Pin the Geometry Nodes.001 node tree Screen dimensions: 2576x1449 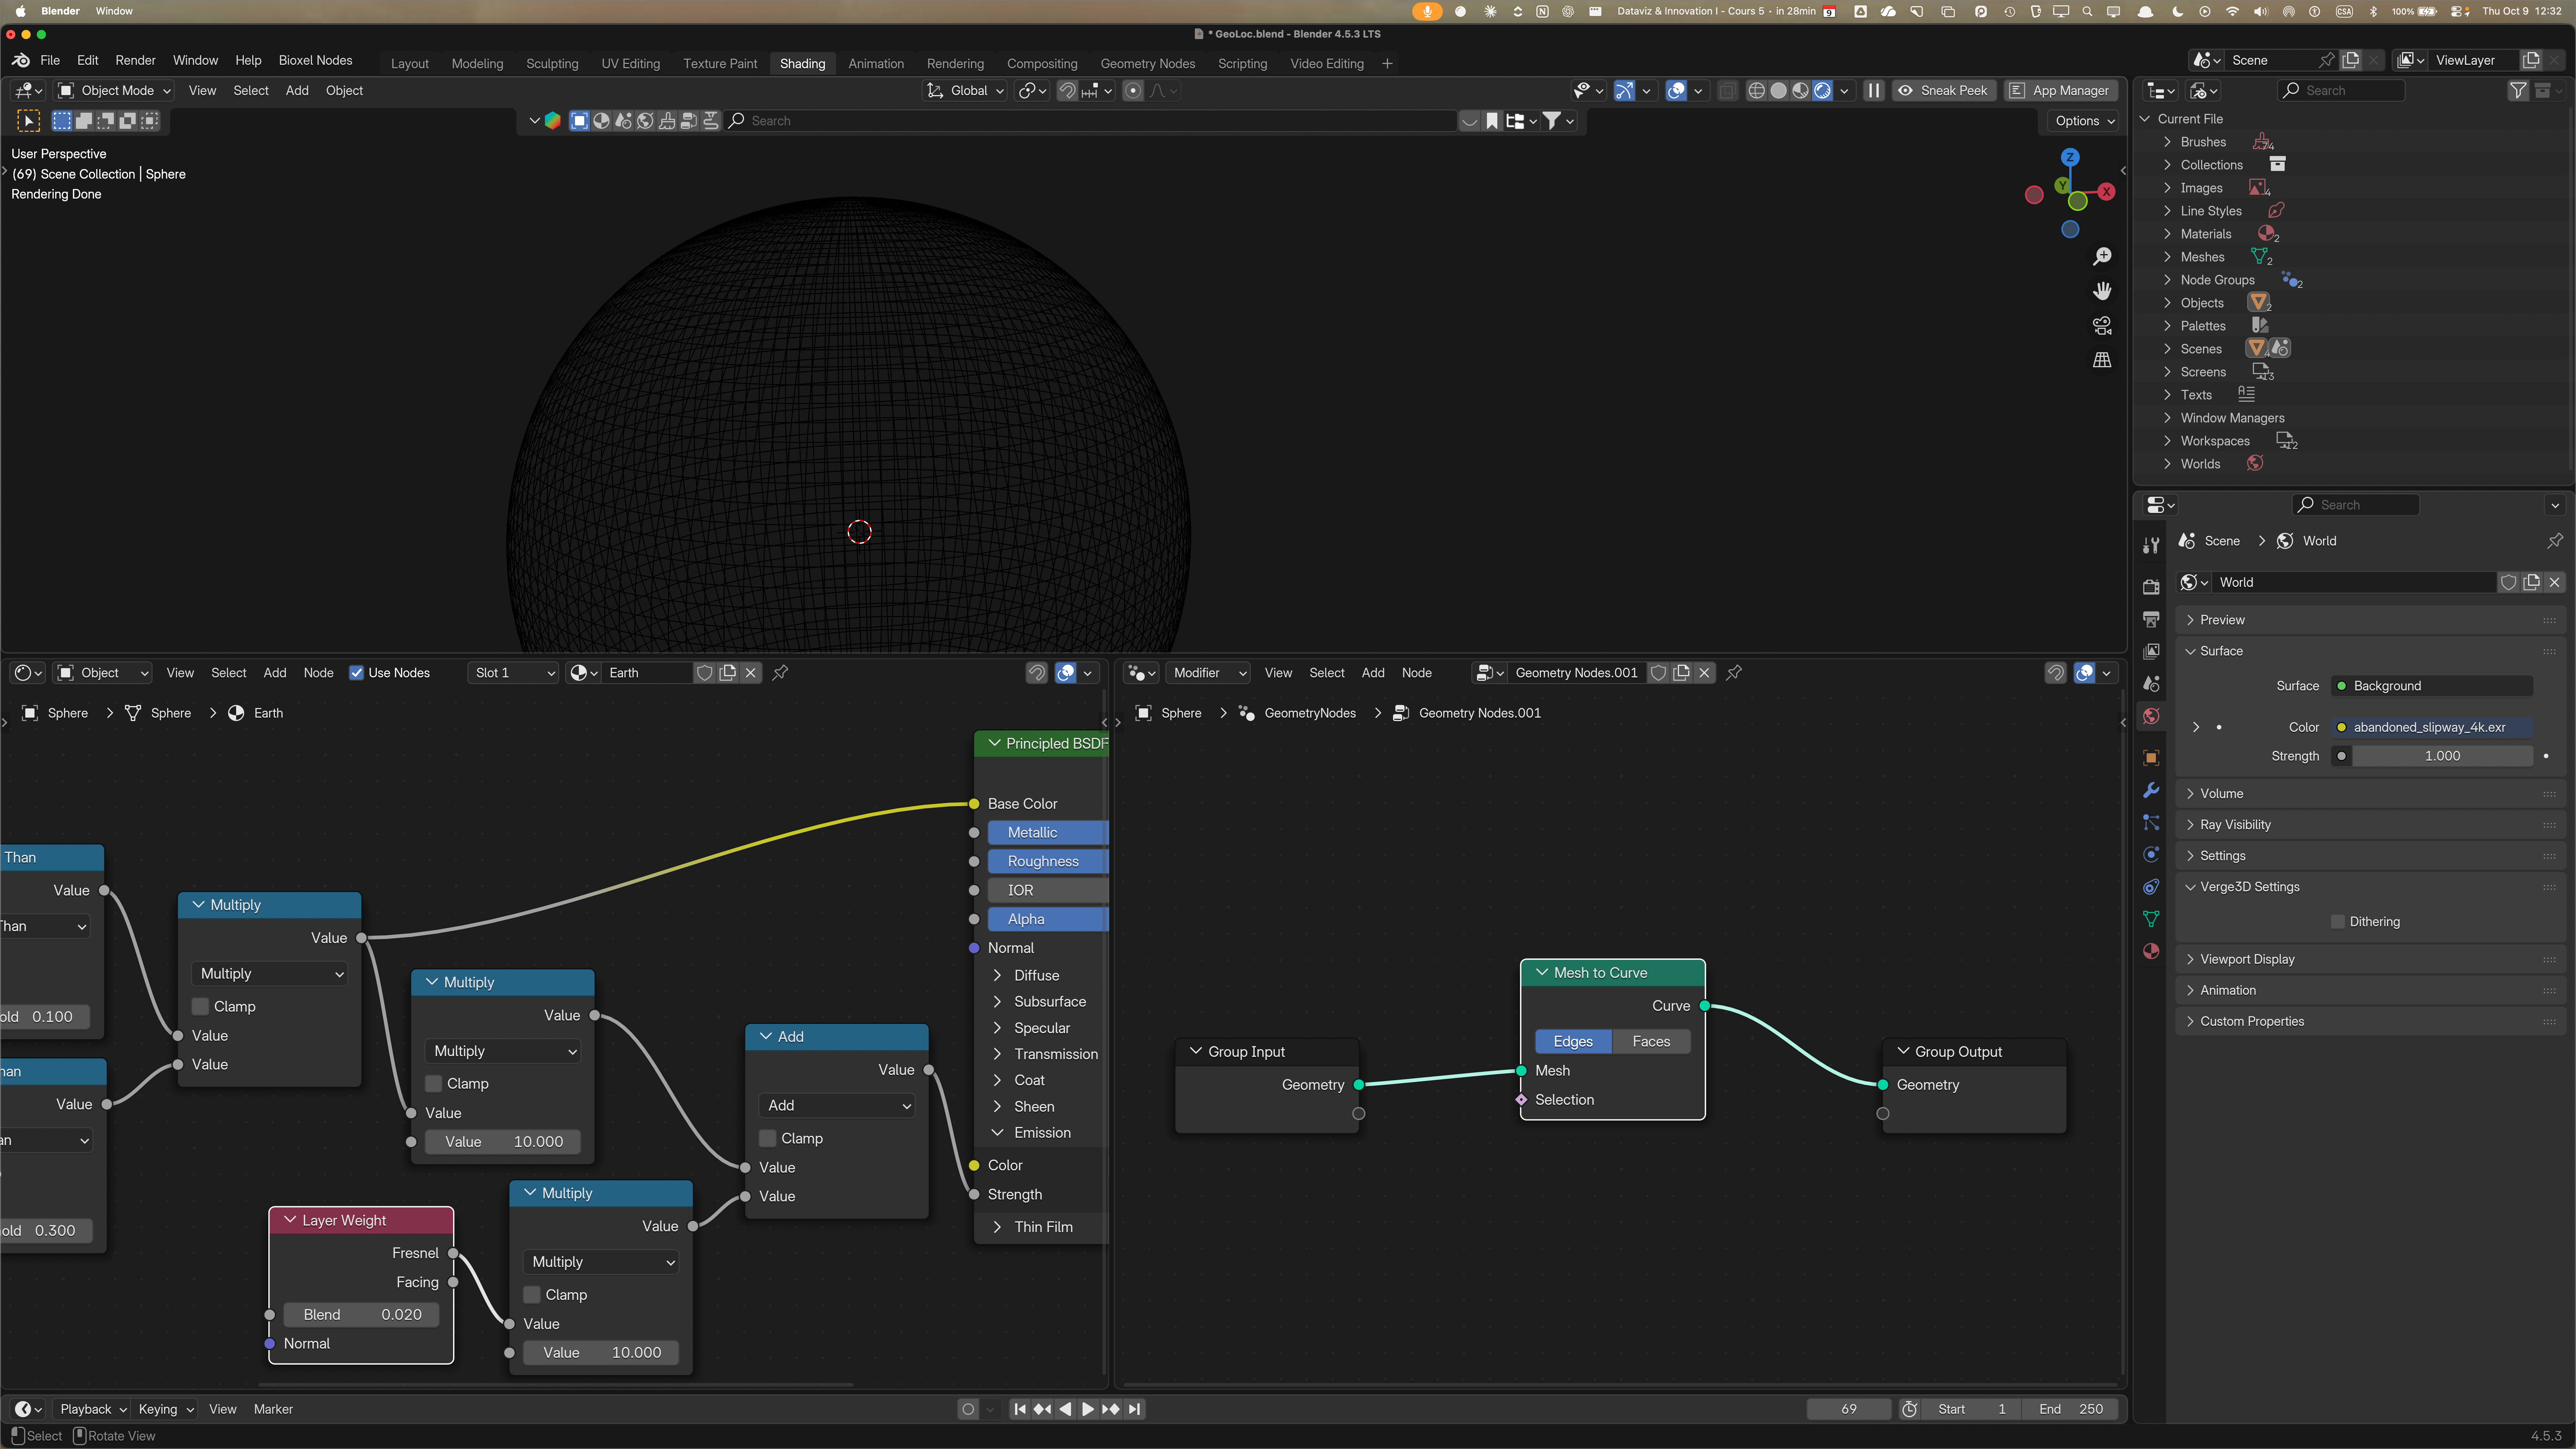(x=1734, y=673)
